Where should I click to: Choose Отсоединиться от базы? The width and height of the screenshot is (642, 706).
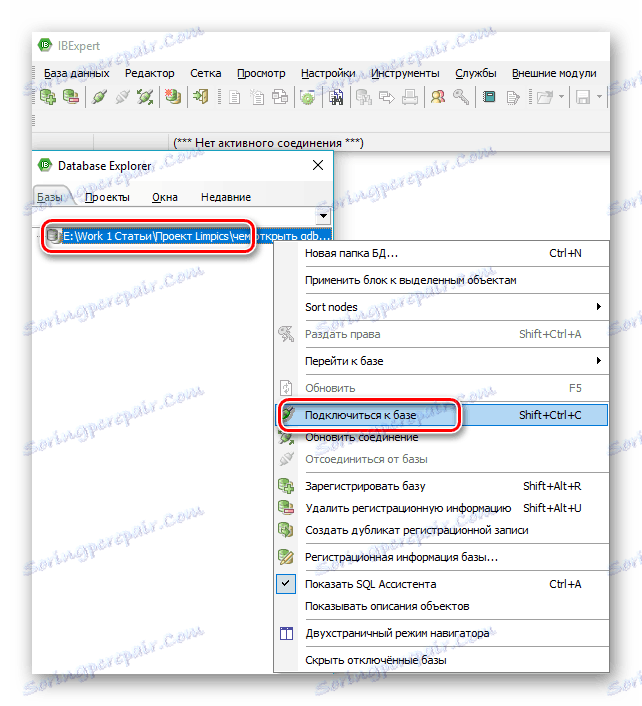pos(442,459)
